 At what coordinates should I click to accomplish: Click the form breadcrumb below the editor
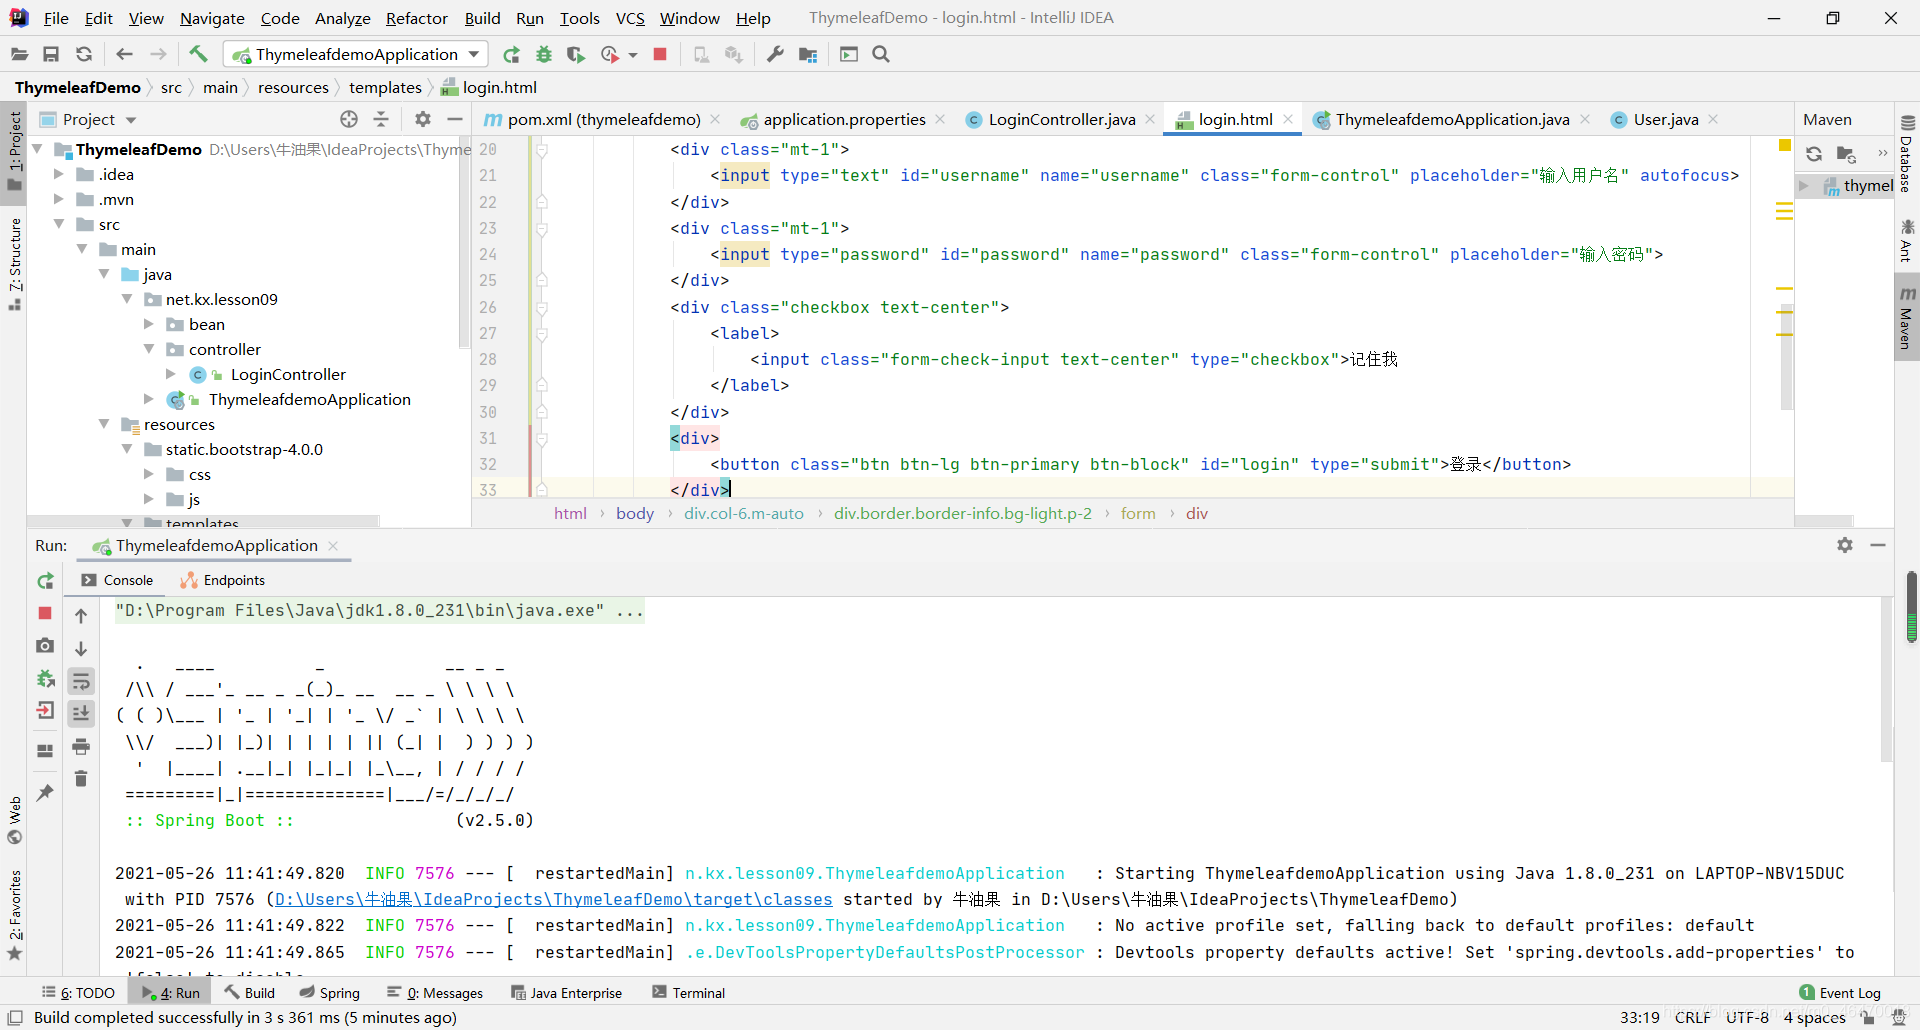pos(1138,513)
